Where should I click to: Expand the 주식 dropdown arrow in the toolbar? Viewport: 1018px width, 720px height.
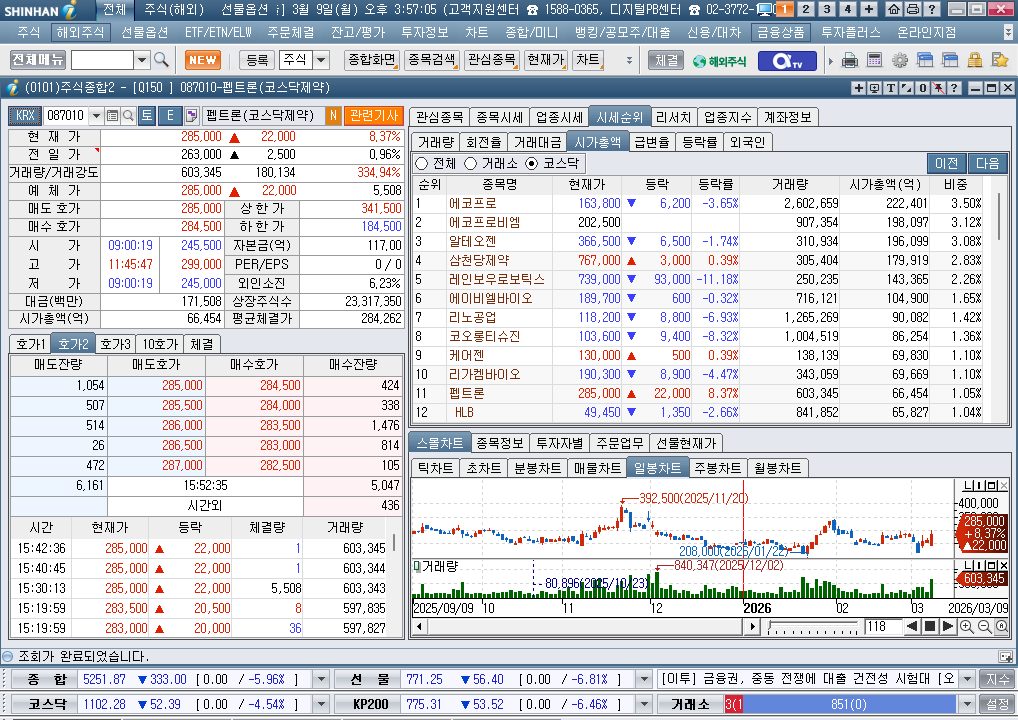[x=321, y=60]
